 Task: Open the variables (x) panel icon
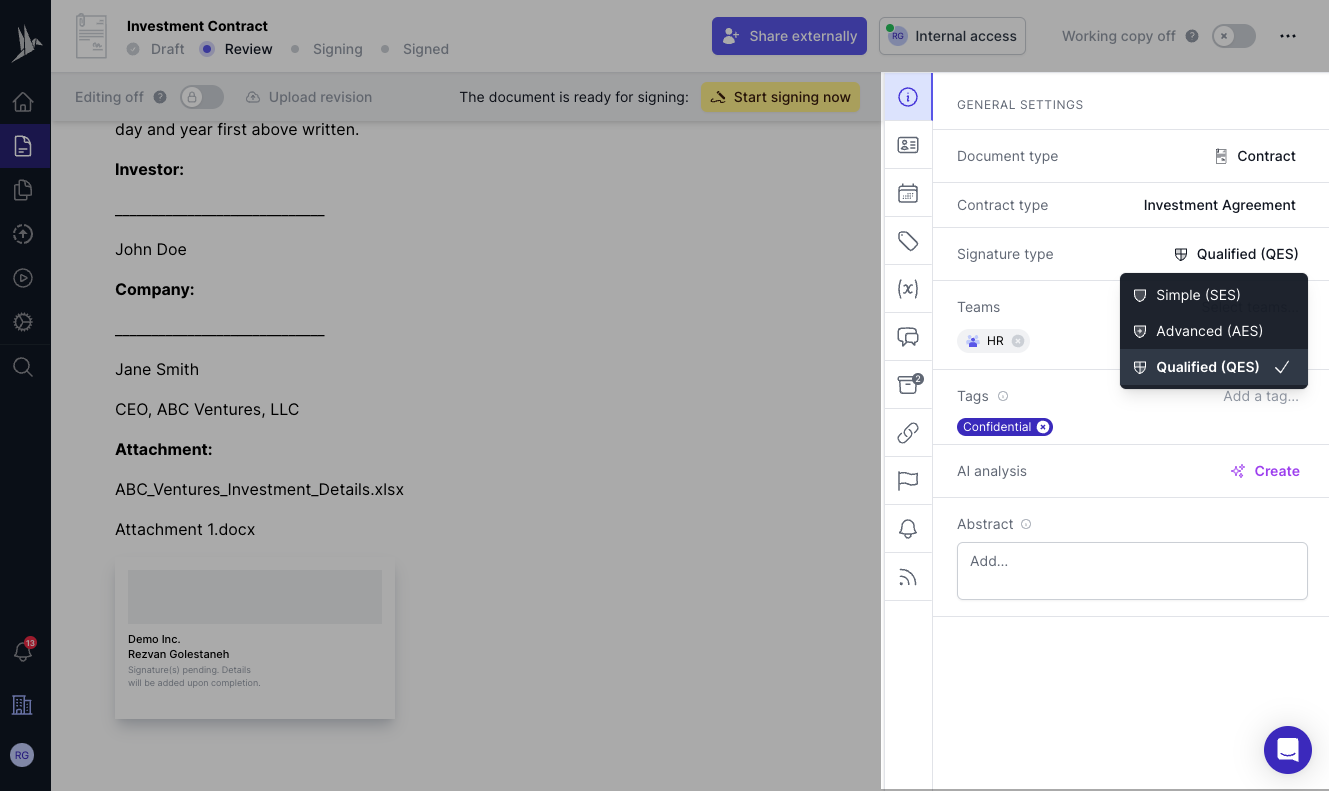pos(908,289)
